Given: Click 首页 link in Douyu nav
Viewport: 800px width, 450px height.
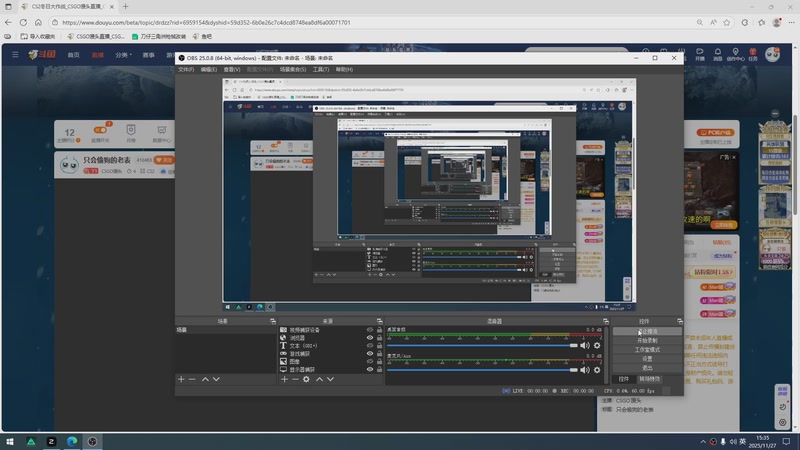Looking at the screenshot, I should click(x=73, y=55).
